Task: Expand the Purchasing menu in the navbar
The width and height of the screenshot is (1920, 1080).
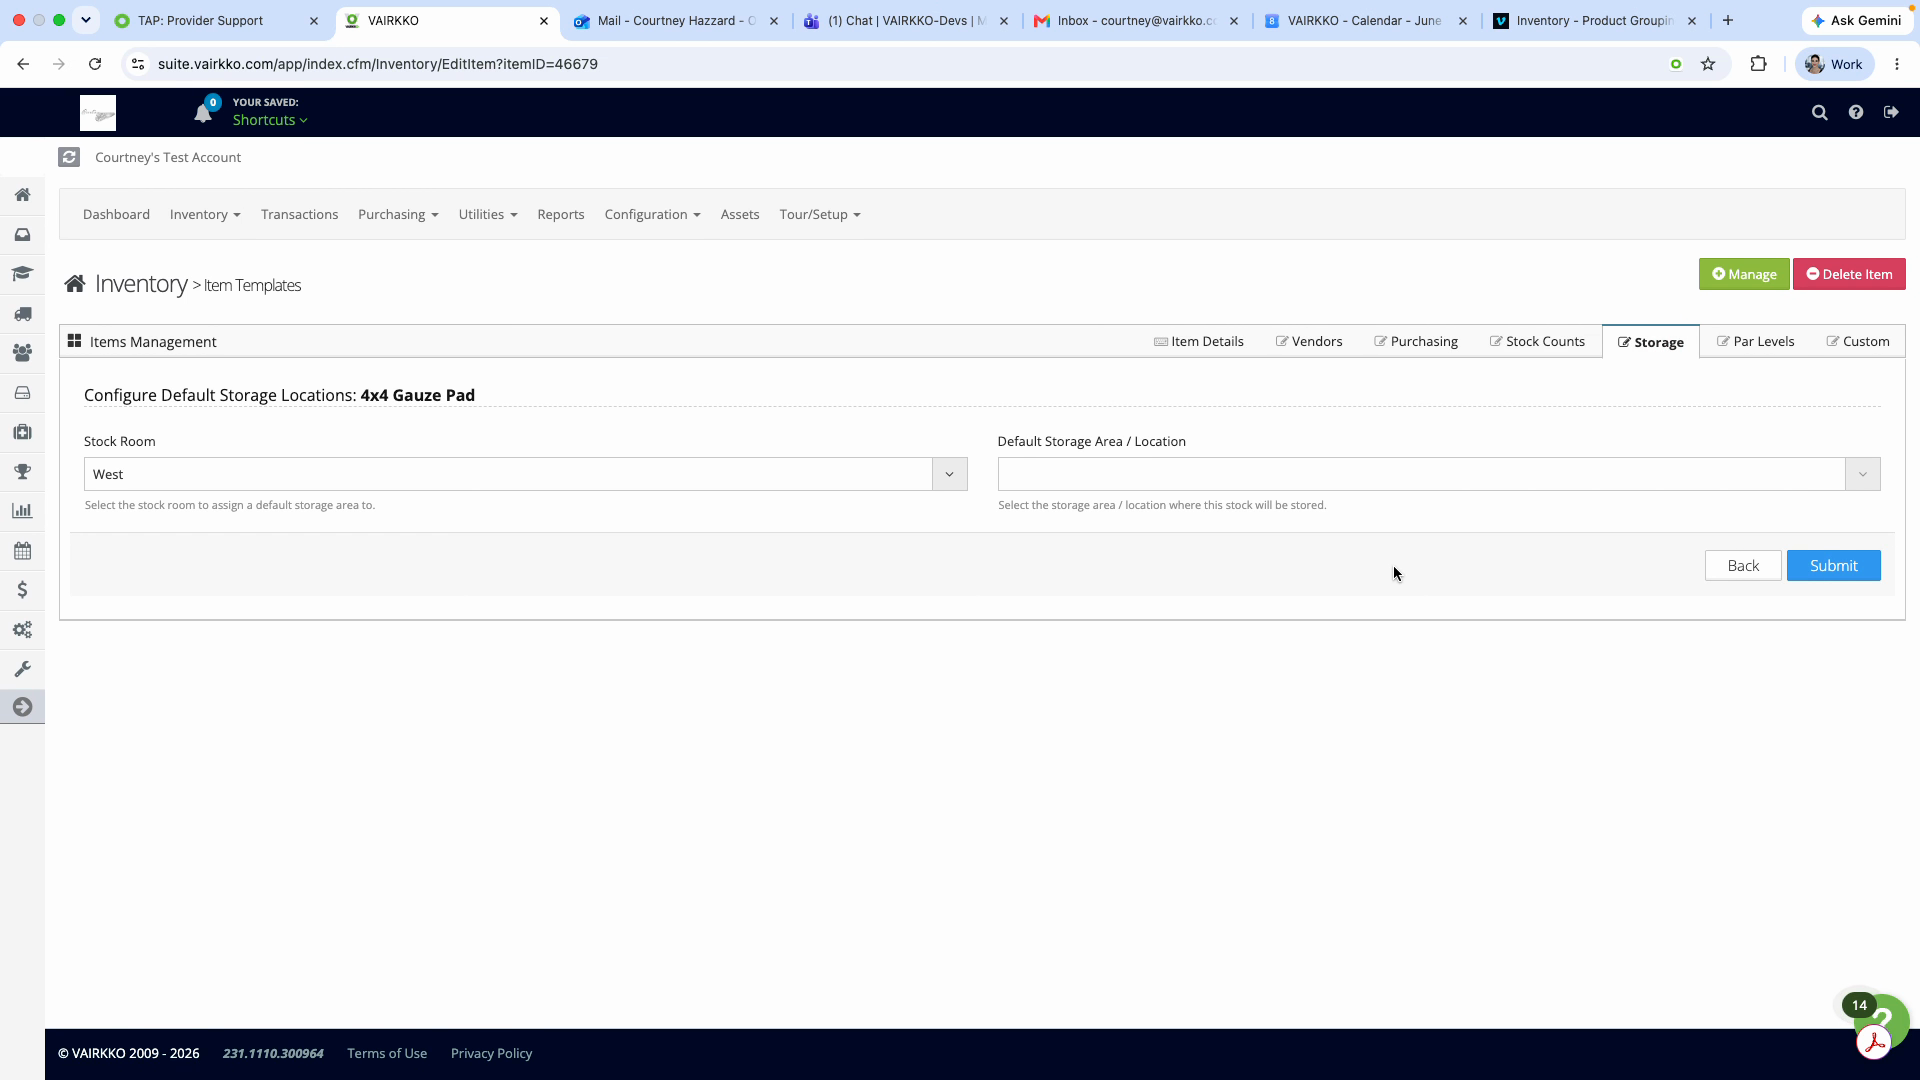Action: [x=398, y=214]
